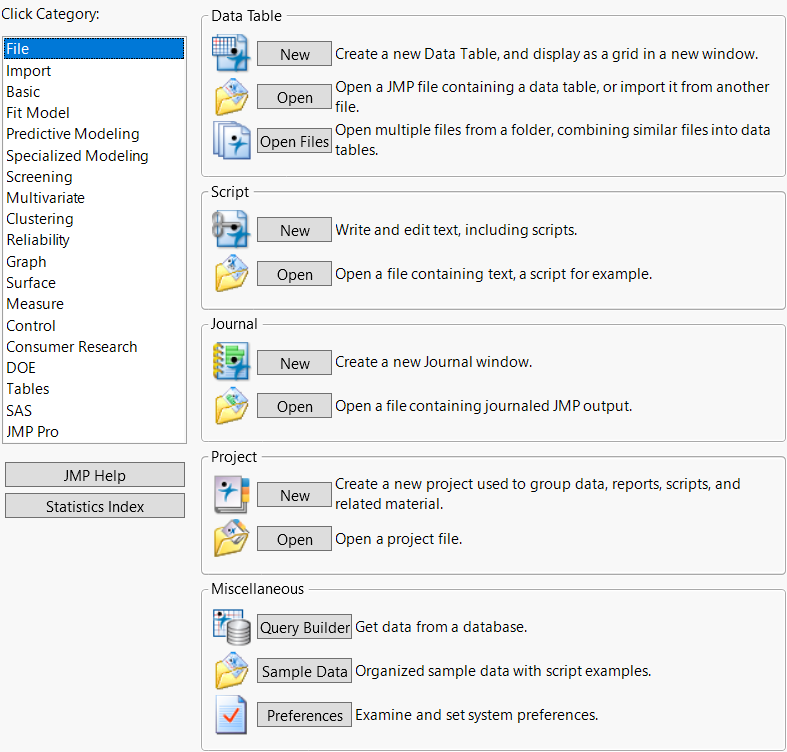Select the Screening category
The width and height of the screenshot is (787, 752).
[x=94, y=176]
